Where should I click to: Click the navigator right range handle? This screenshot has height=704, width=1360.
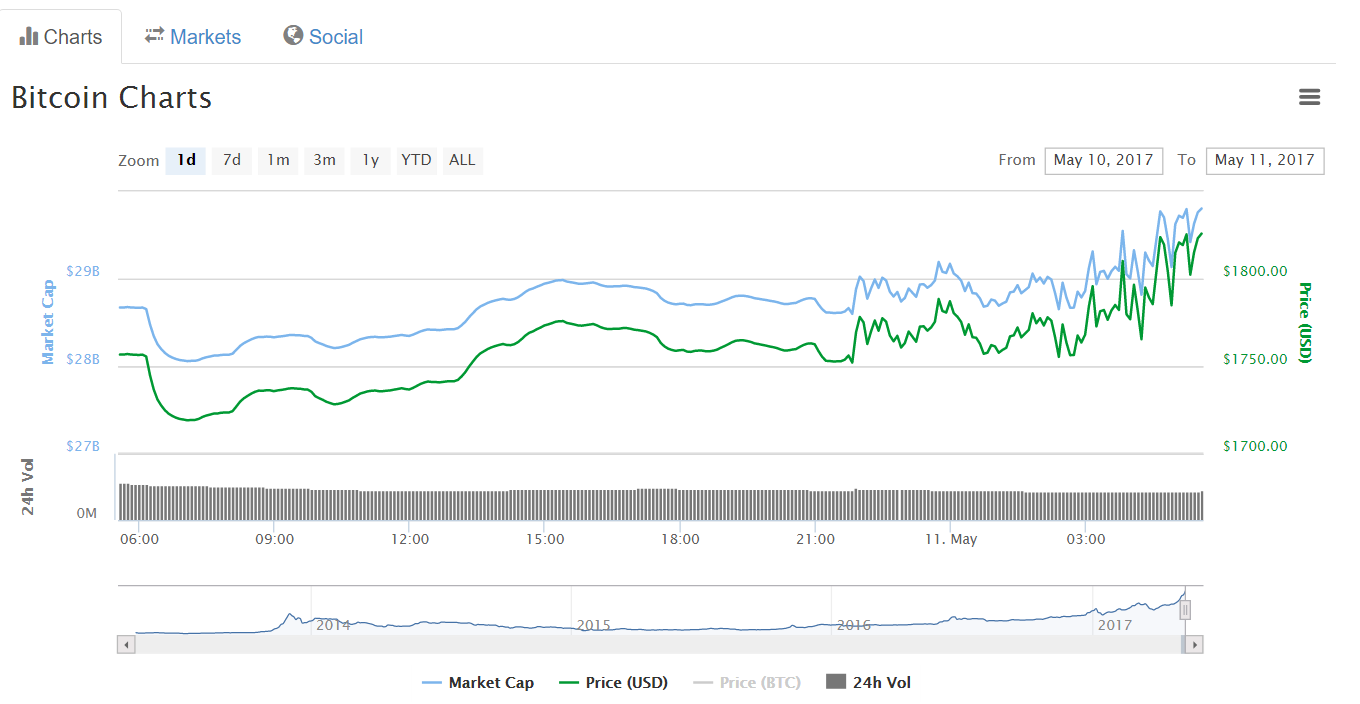1185,610
